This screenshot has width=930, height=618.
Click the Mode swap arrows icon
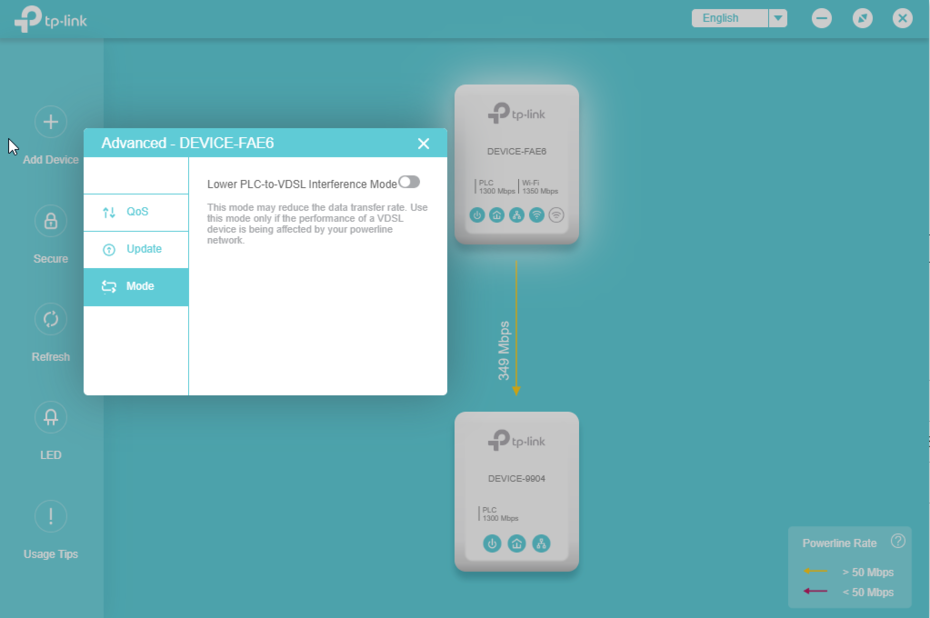109,287
